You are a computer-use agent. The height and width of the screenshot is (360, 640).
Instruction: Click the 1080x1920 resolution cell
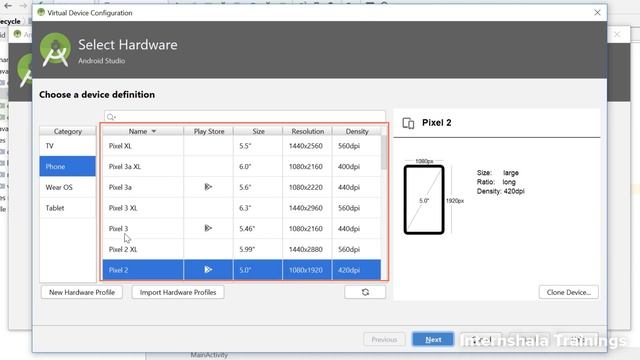(306, 270)
